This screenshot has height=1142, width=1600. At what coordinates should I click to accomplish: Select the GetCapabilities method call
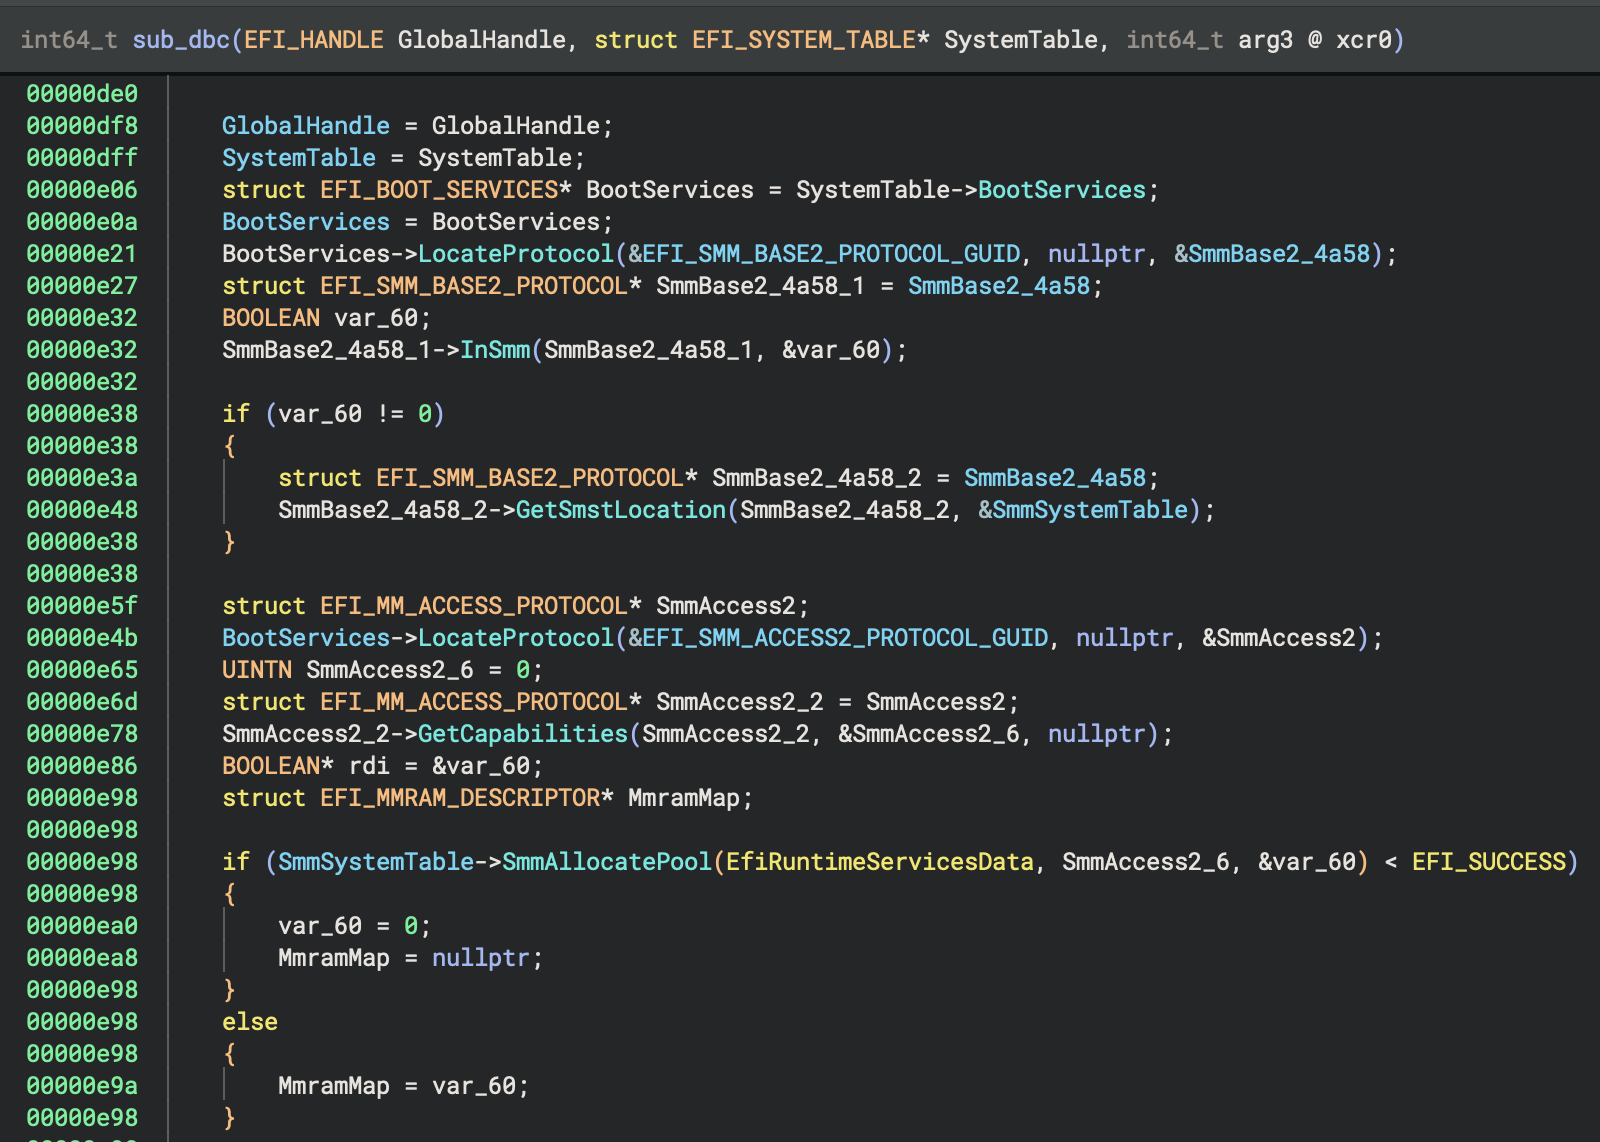pyautogui.click(x=522, y=734)
